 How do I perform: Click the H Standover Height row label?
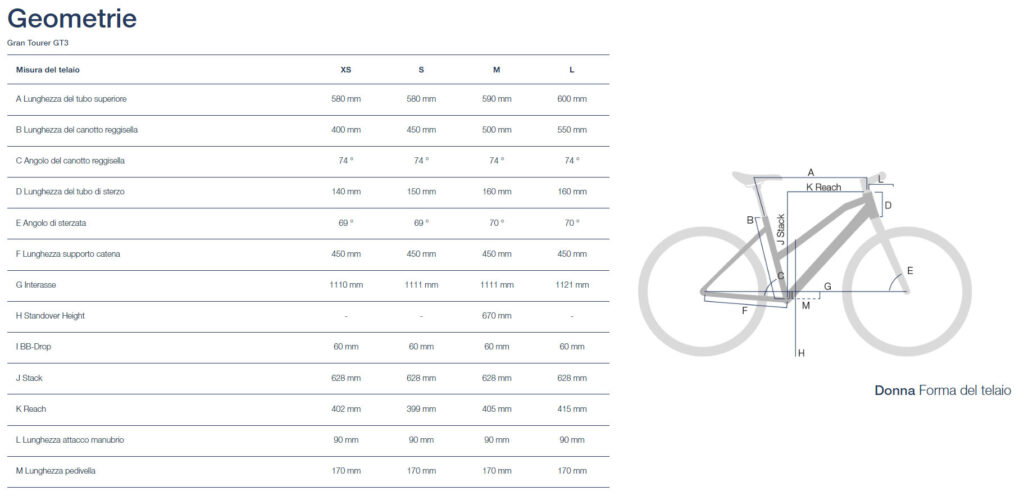(x=50, y=316)
